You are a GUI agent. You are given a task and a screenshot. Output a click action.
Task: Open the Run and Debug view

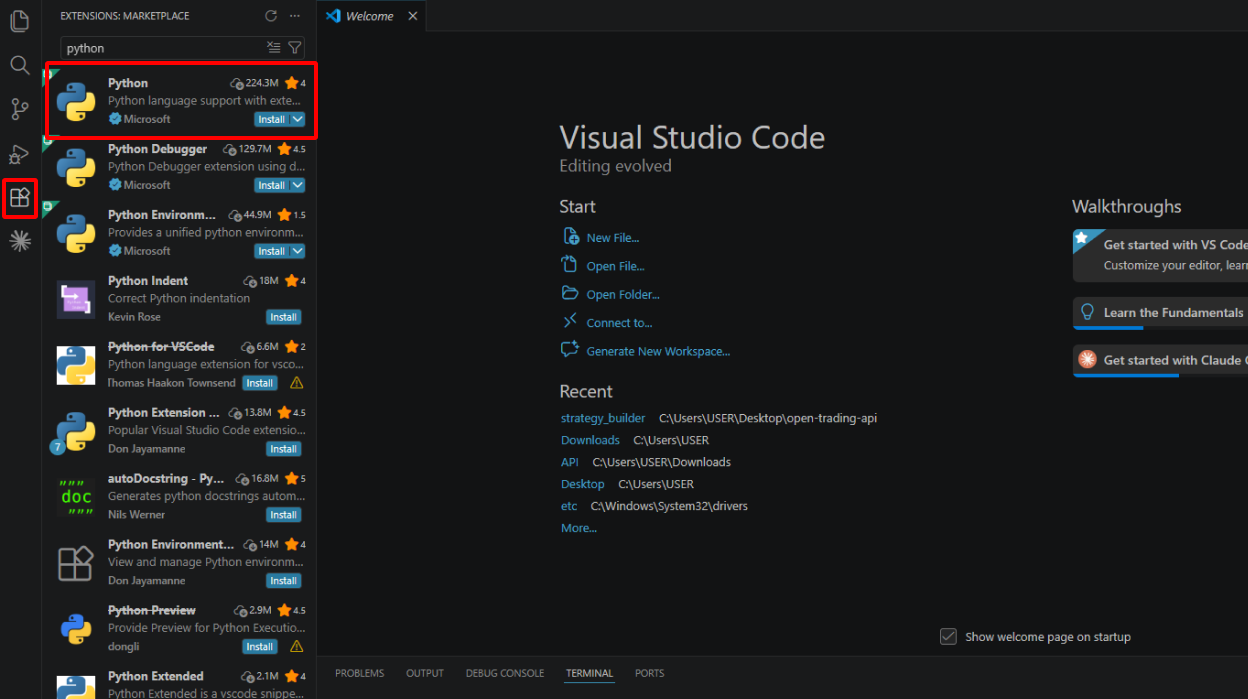tap(19, 153)
